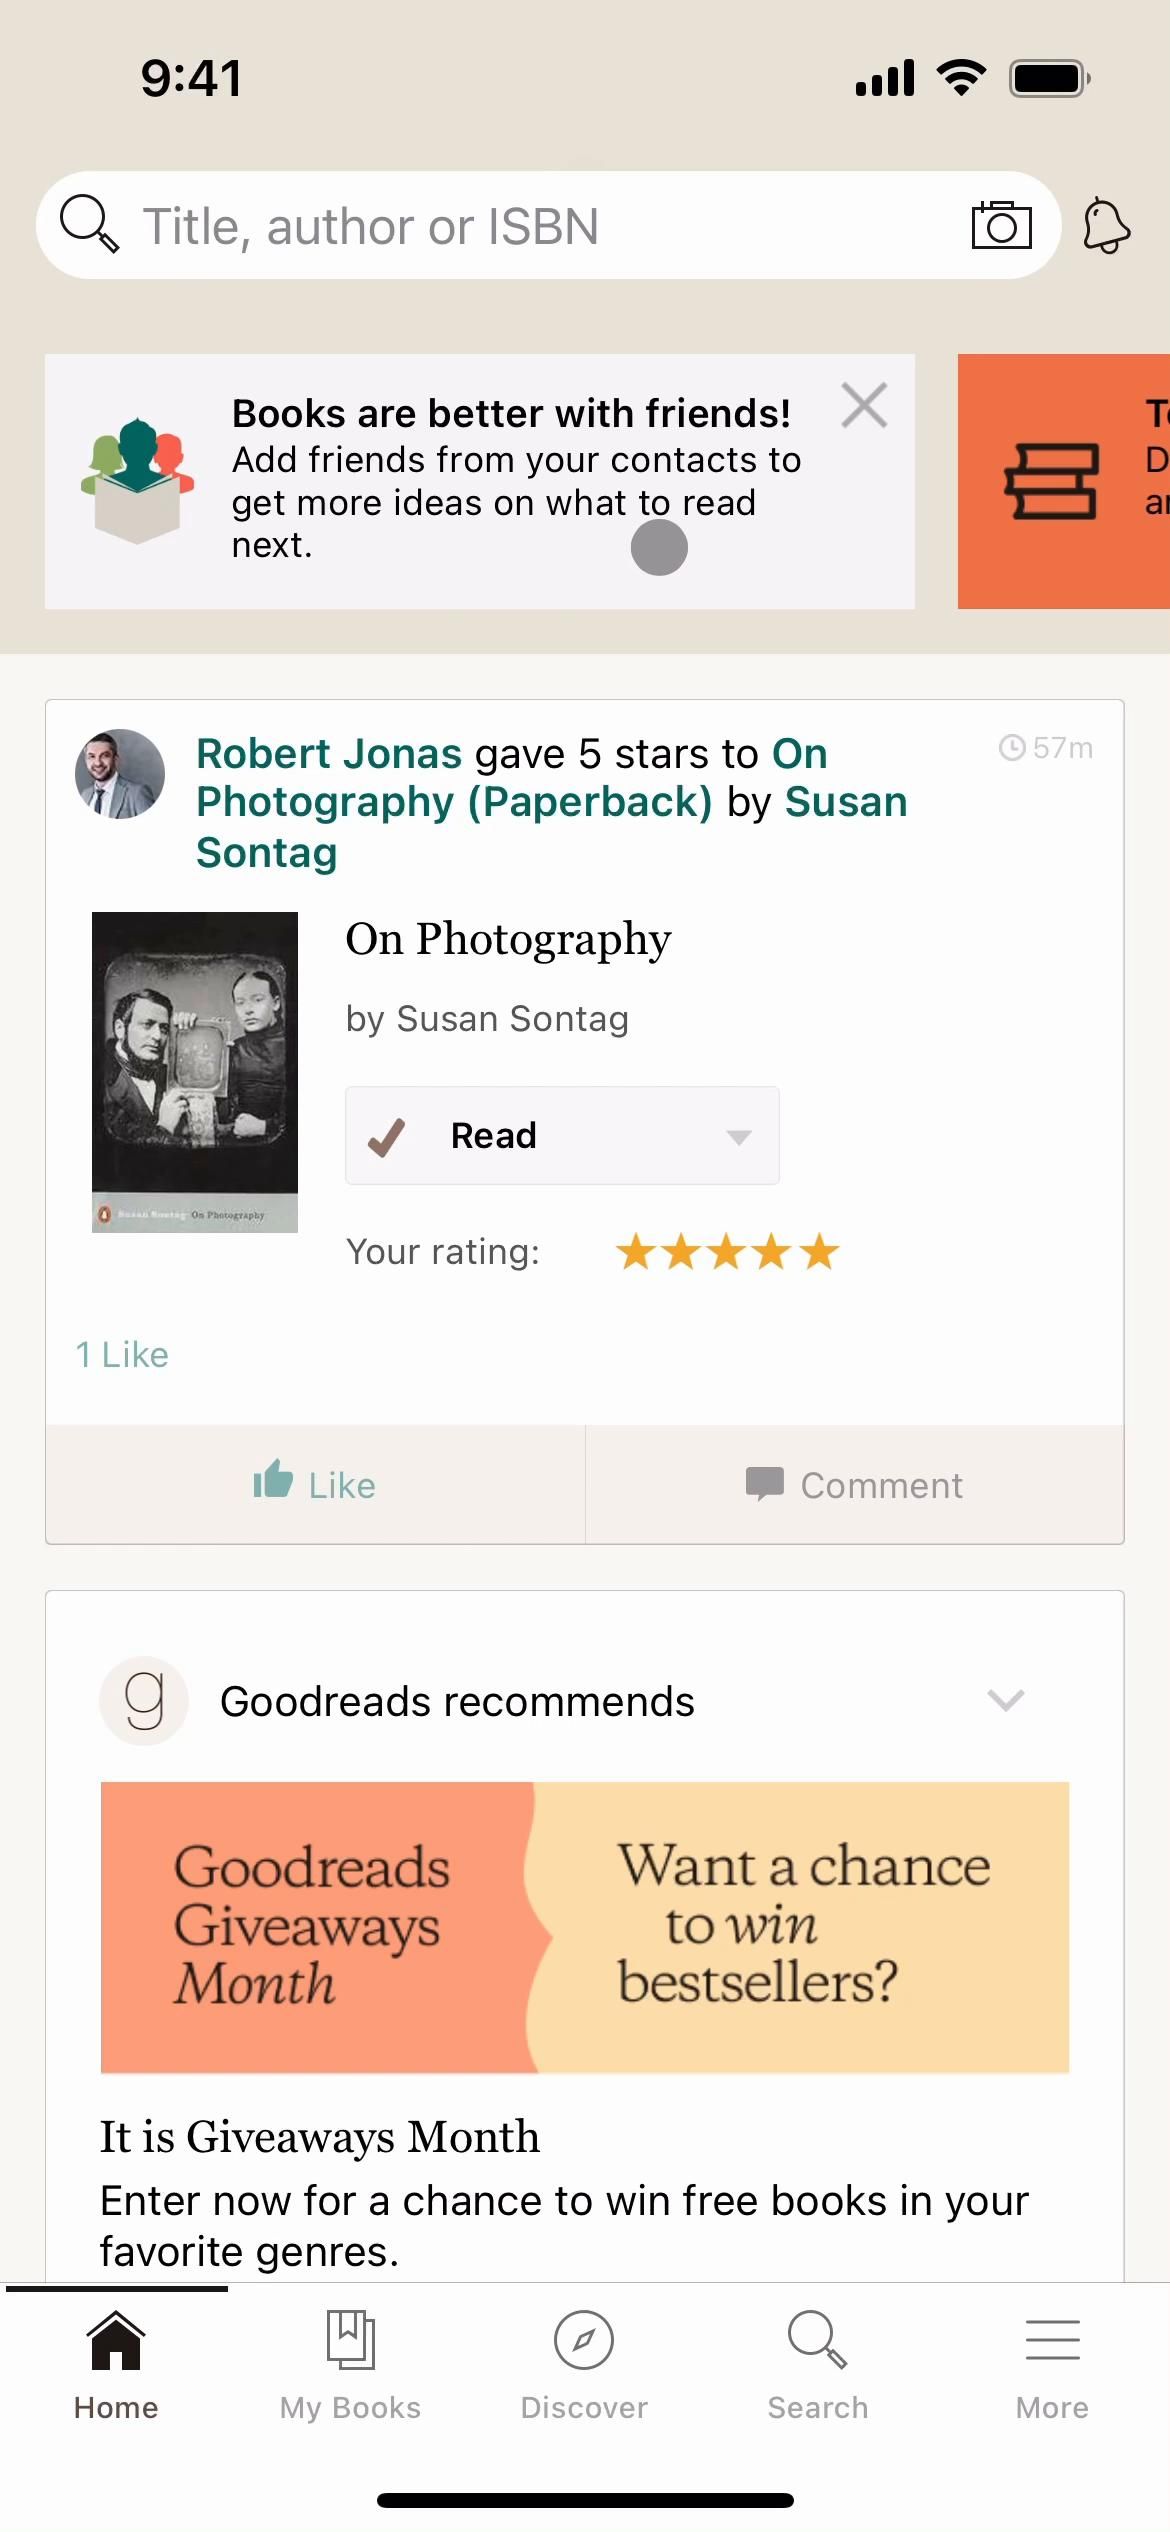Set your rating to the fifth star

tap(820, 1252)
